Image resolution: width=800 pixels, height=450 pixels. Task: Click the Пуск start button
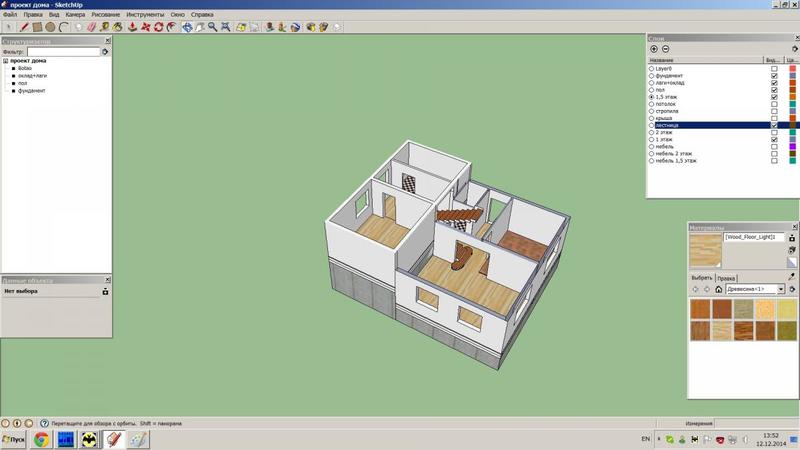click(14, 438)
